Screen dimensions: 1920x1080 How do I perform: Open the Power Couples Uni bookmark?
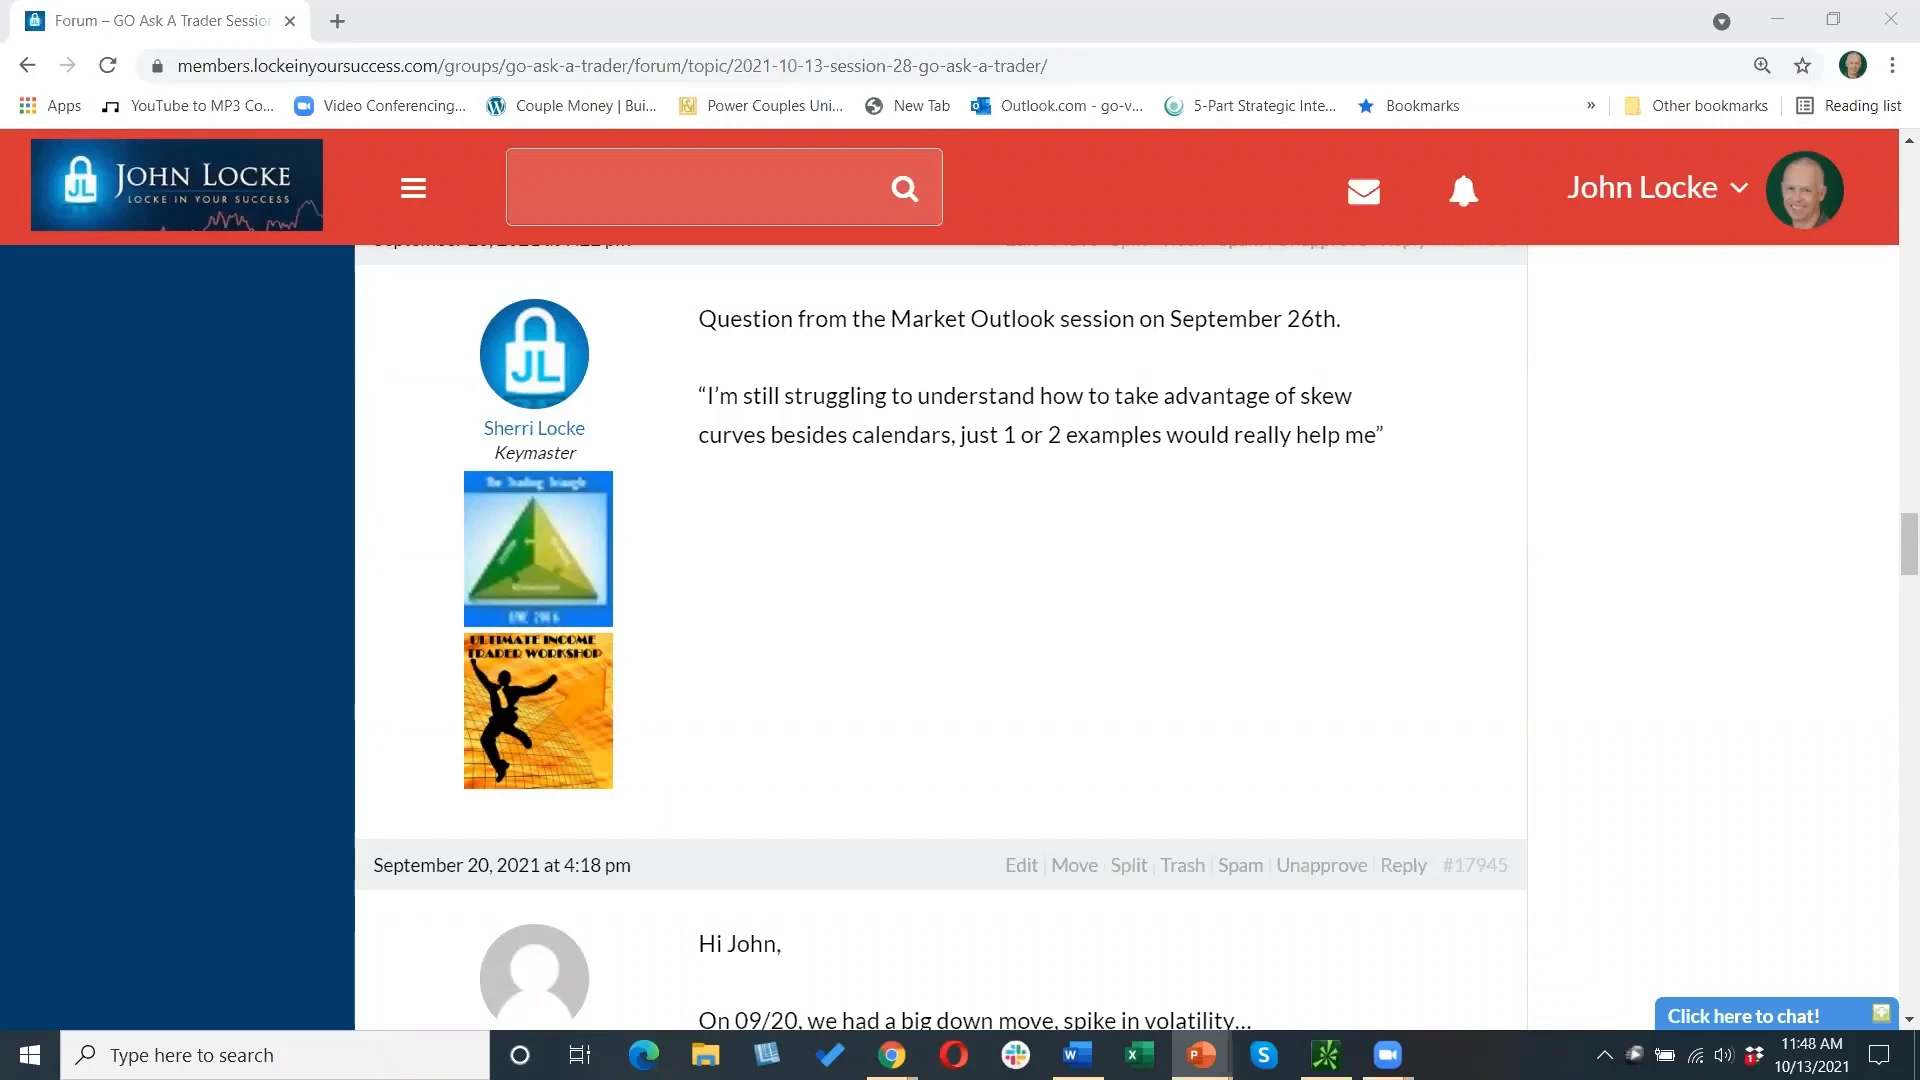tap(761, 106)
